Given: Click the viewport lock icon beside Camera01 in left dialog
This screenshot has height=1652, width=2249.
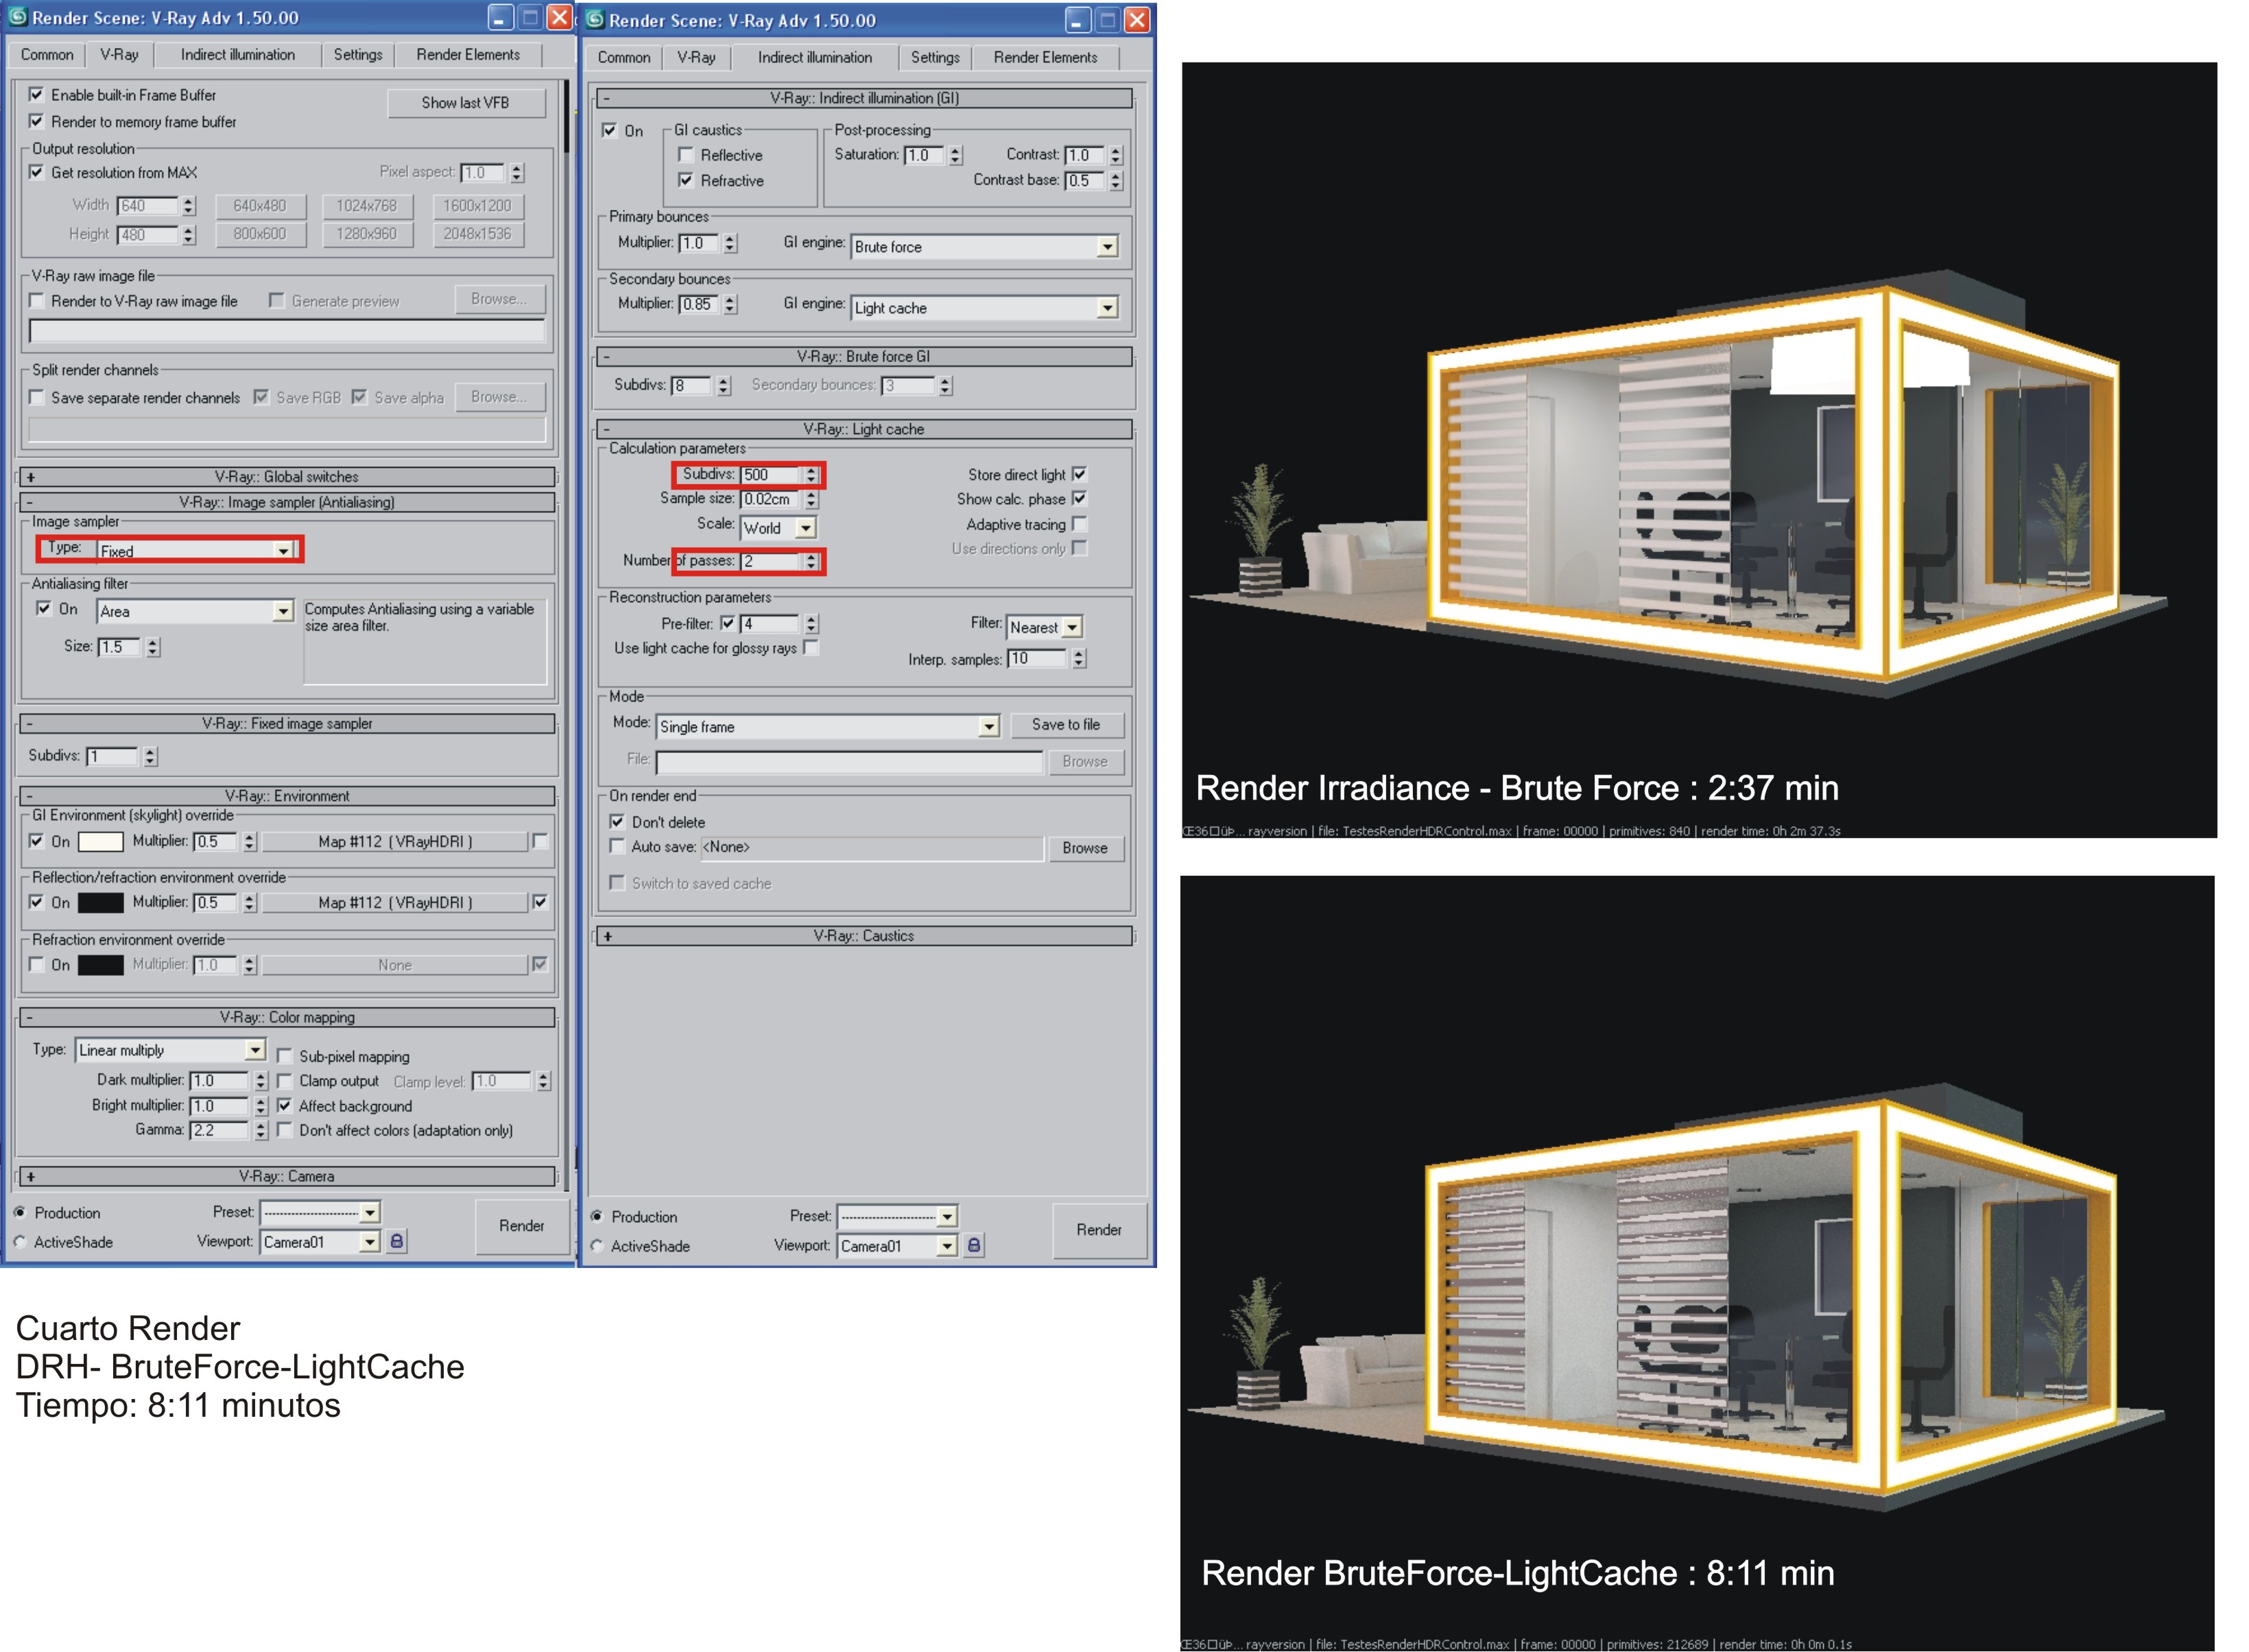Looking at the screenshot, I should 397,1241.
